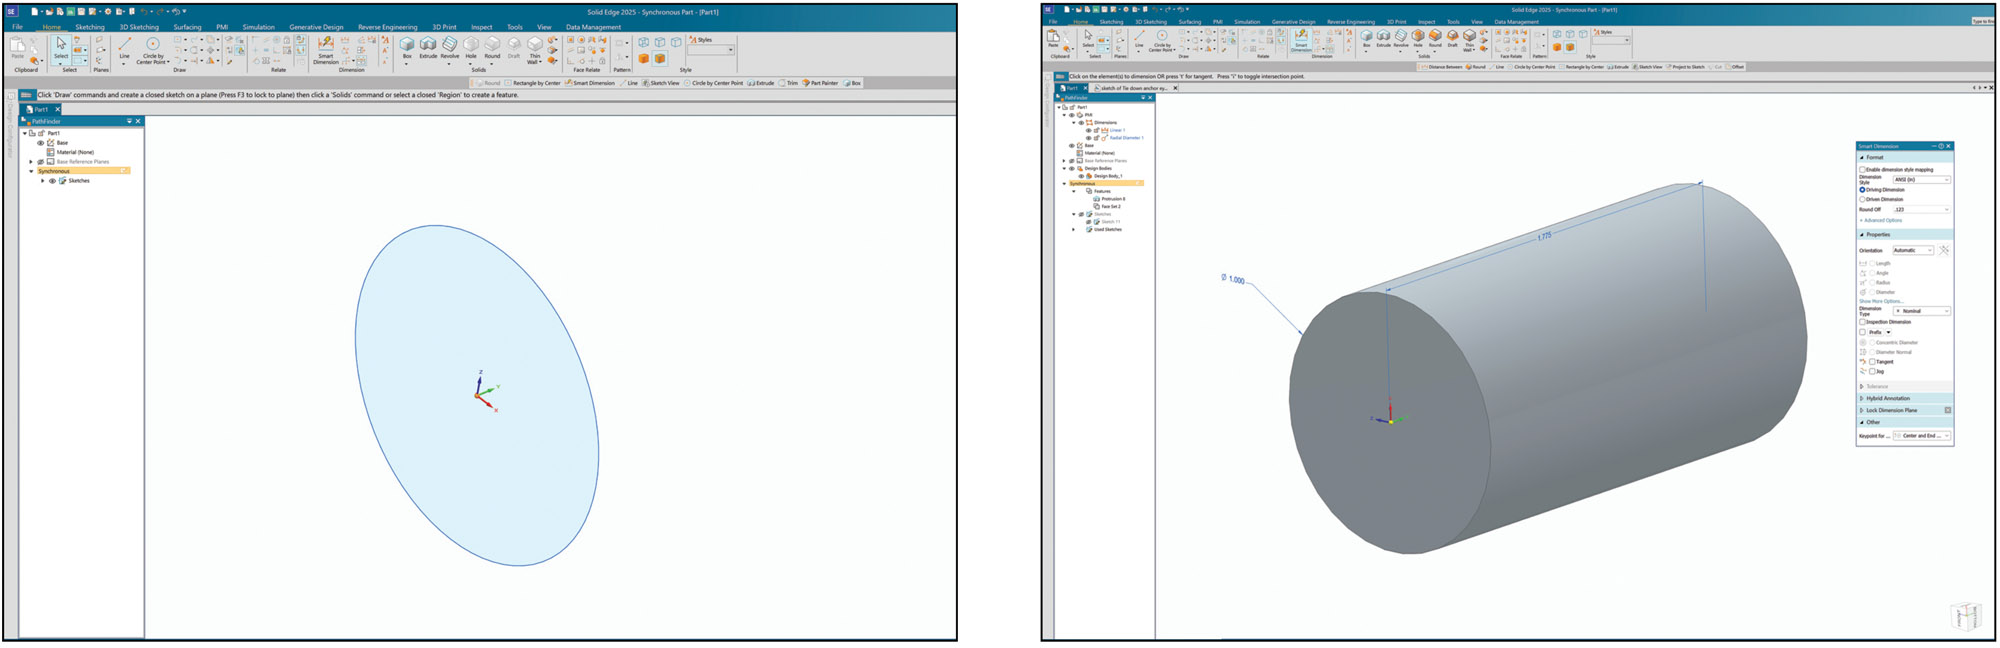Click the view orientation cube in the corner
The height and width of the screenshot is (648, 2000).
tap(1966, 615)
